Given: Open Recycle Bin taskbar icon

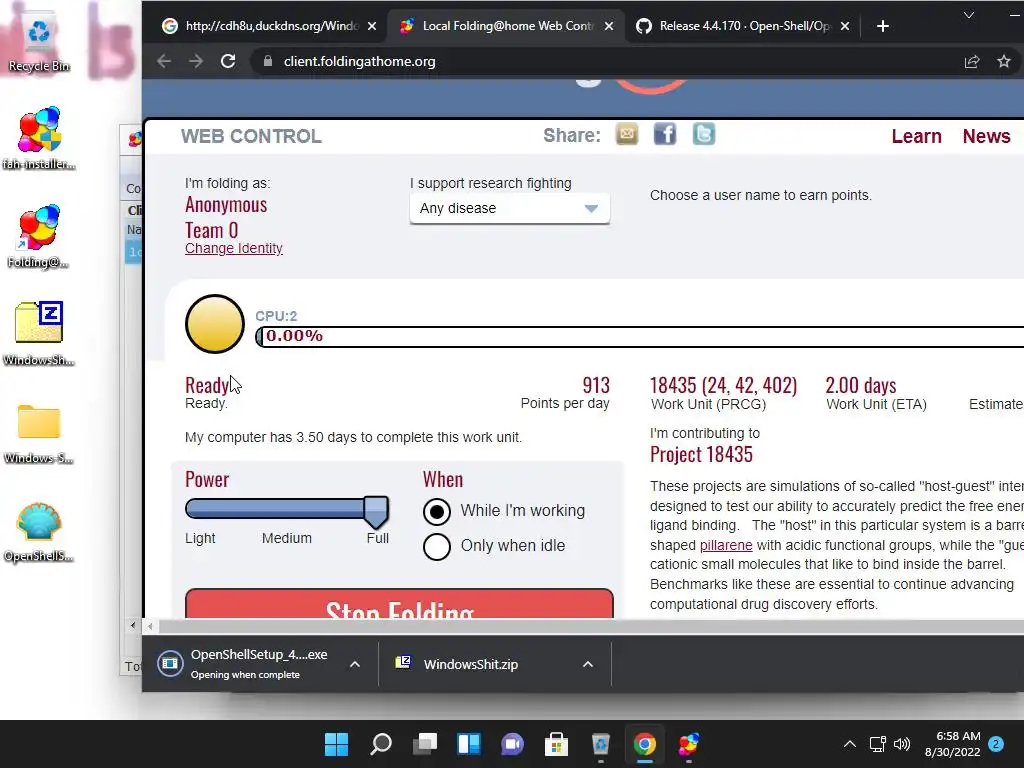Looking at the screenshot, I should tap(600, 744).
